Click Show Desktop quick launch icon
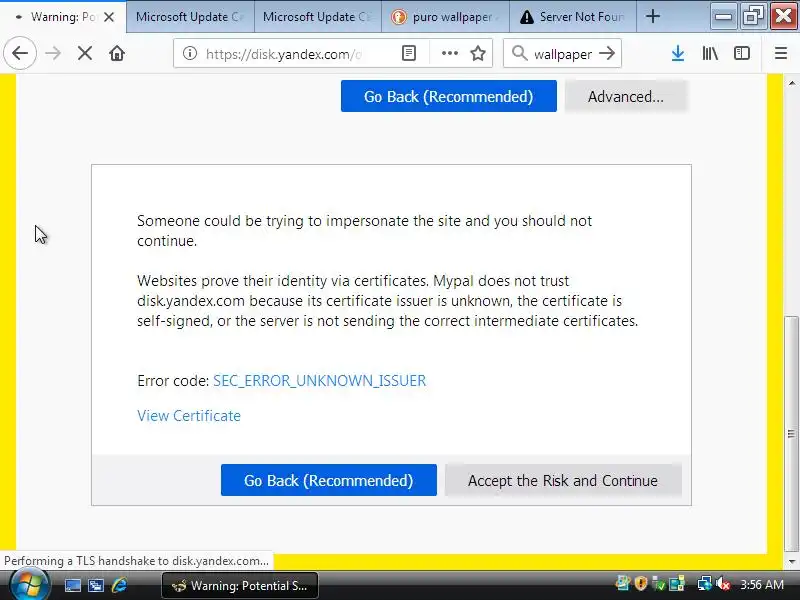 pos(72,585)
